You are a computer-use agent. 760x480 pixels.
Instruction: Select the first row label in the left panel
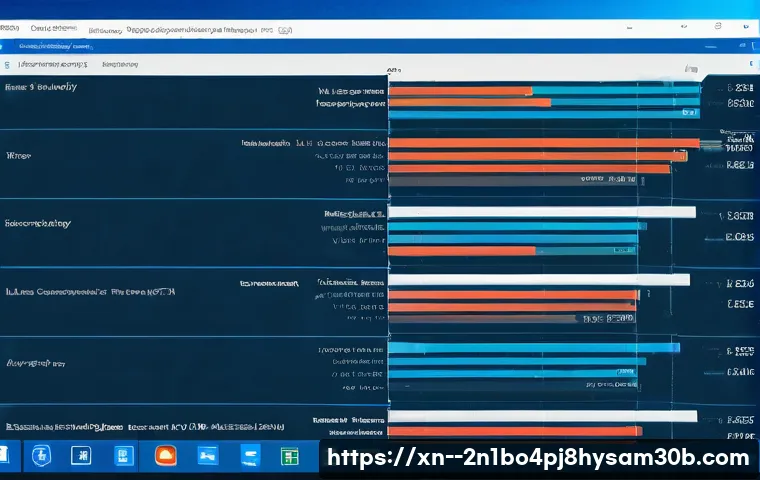40,88
